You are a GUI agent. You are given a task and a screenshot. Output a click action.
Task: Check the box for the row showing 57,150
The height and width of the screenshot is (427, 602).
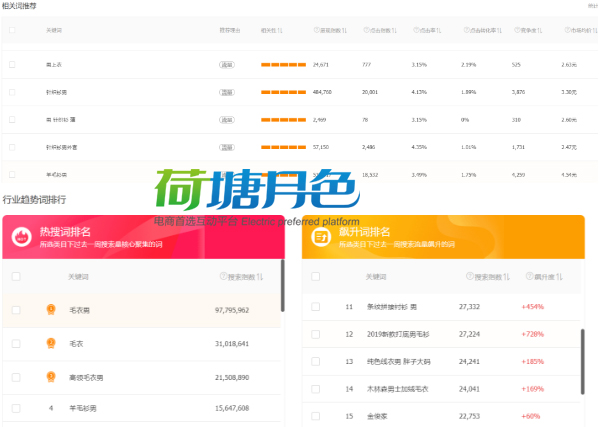point(12,147)
